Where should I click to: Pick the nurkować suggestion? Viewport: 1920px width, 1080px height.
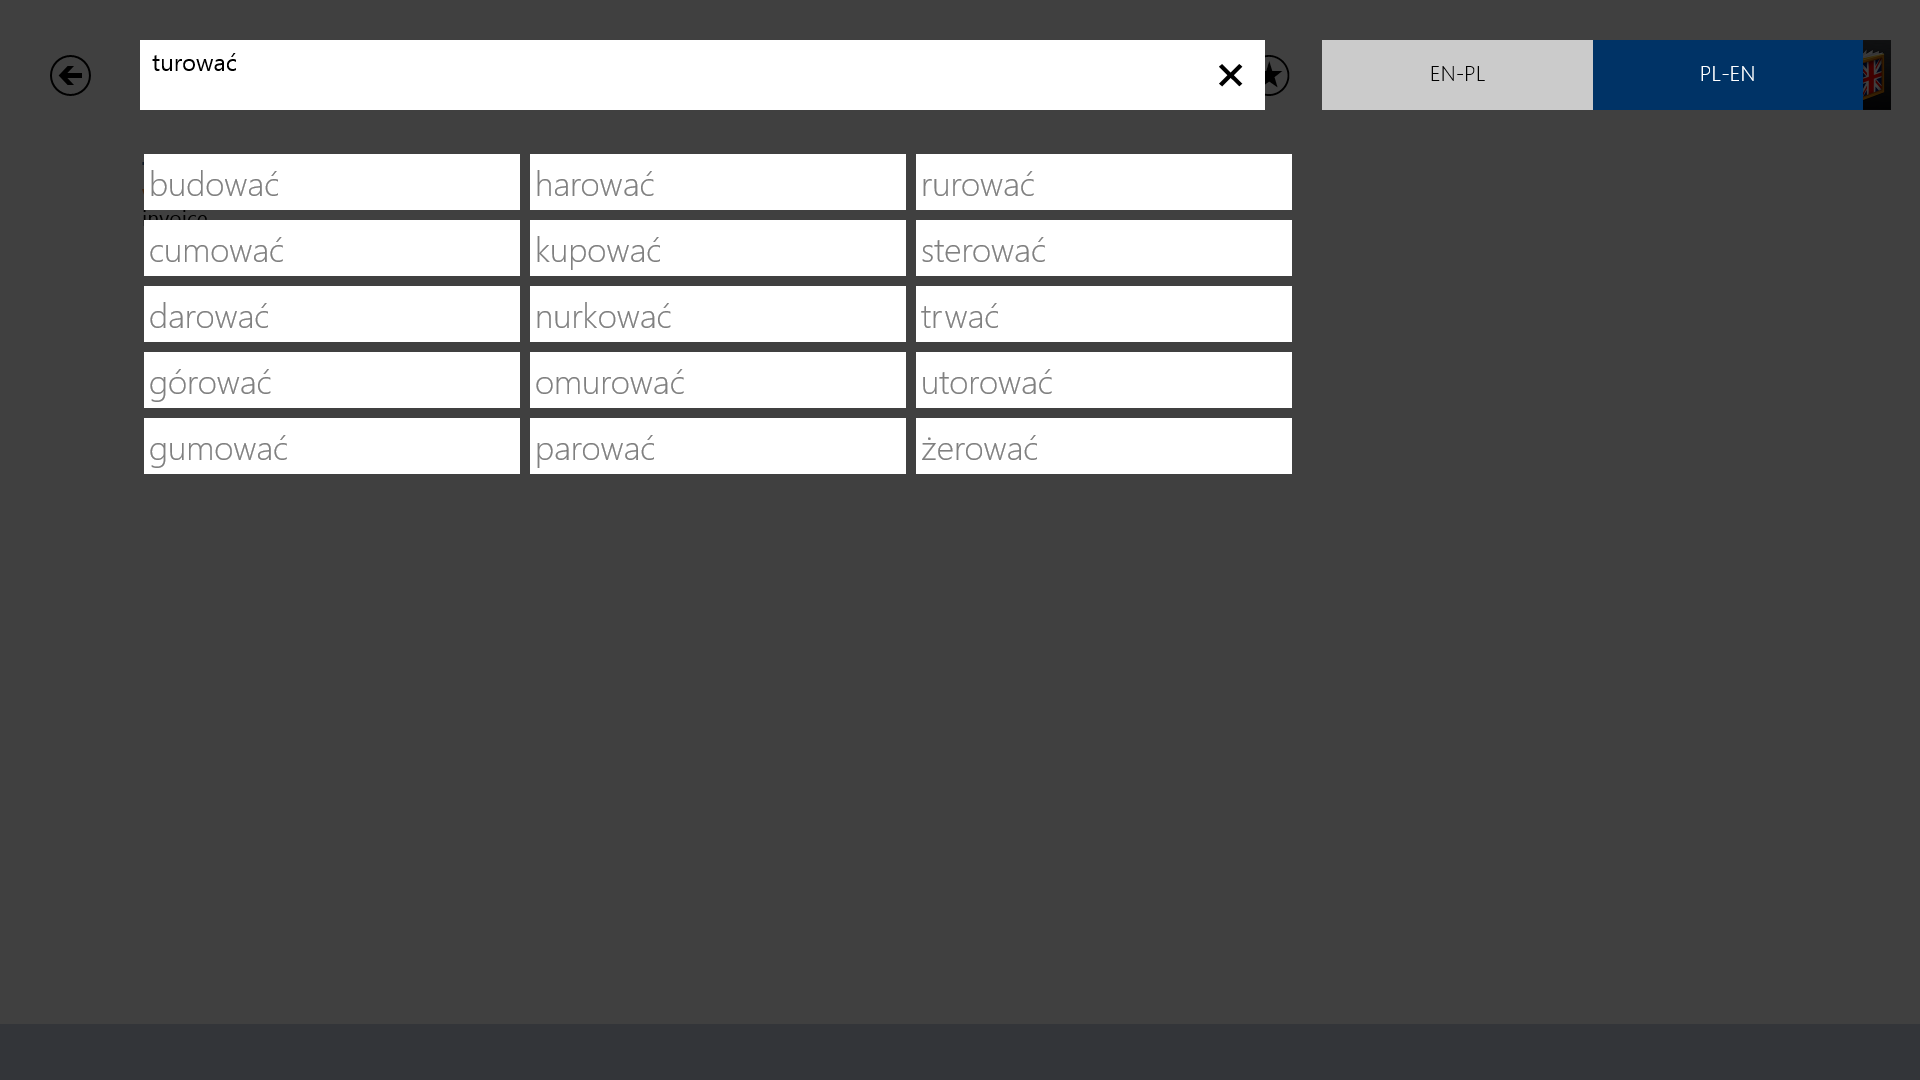(x=717, y=315)
